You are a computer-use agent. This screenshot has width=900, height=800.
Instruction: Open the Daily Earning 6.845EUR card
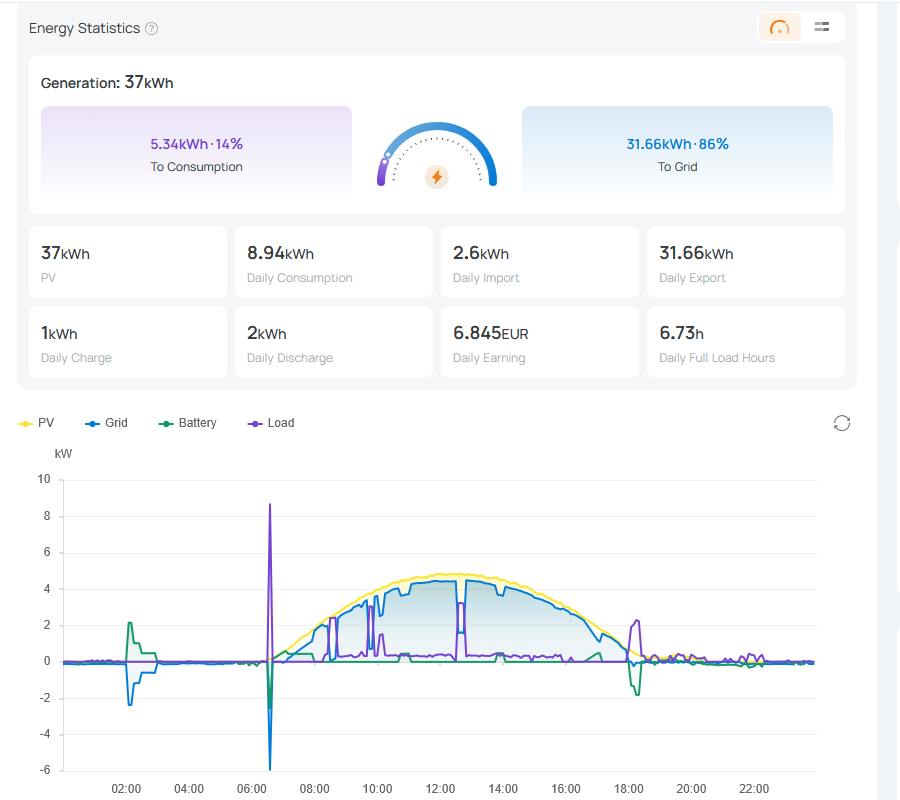[x=540, y=342]
